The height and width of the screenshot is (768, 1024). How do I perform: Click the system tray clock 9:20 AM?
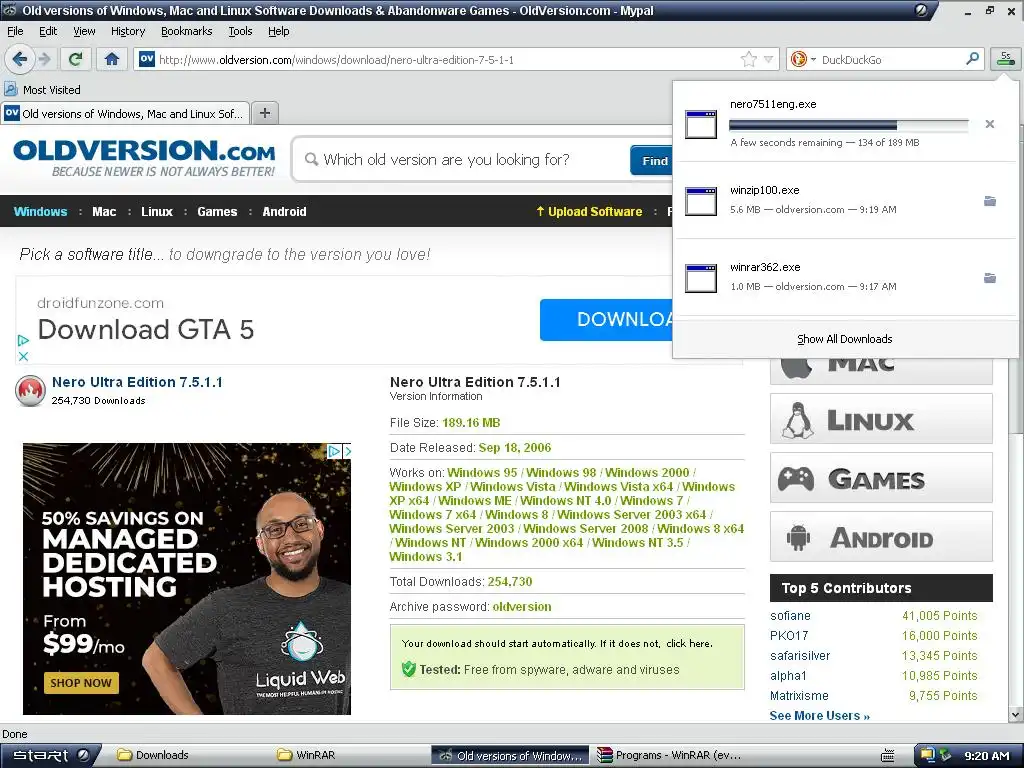tap(987, 756)
